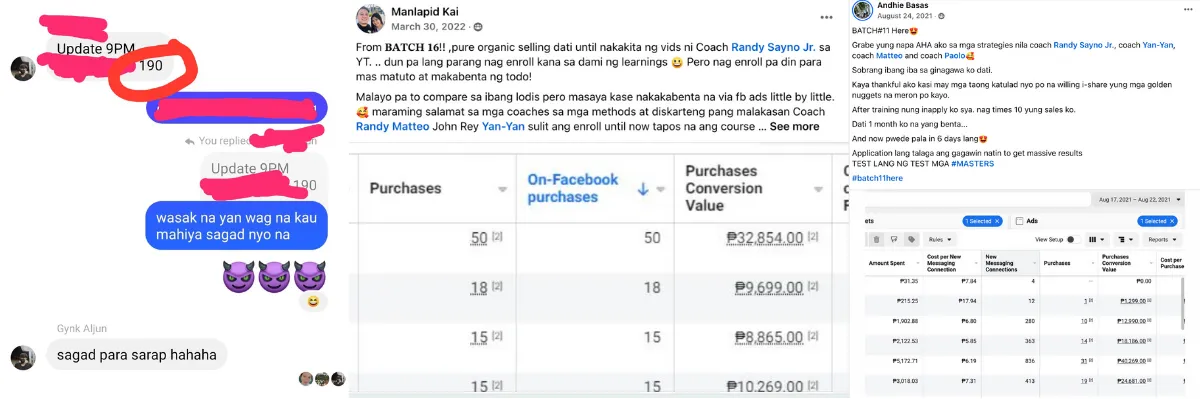Screen dimensions: 1200x399
Task: Open the Rules dropdown in the Ads Manager toolbar
Action: pyautogui.click(x=939, y=239)
